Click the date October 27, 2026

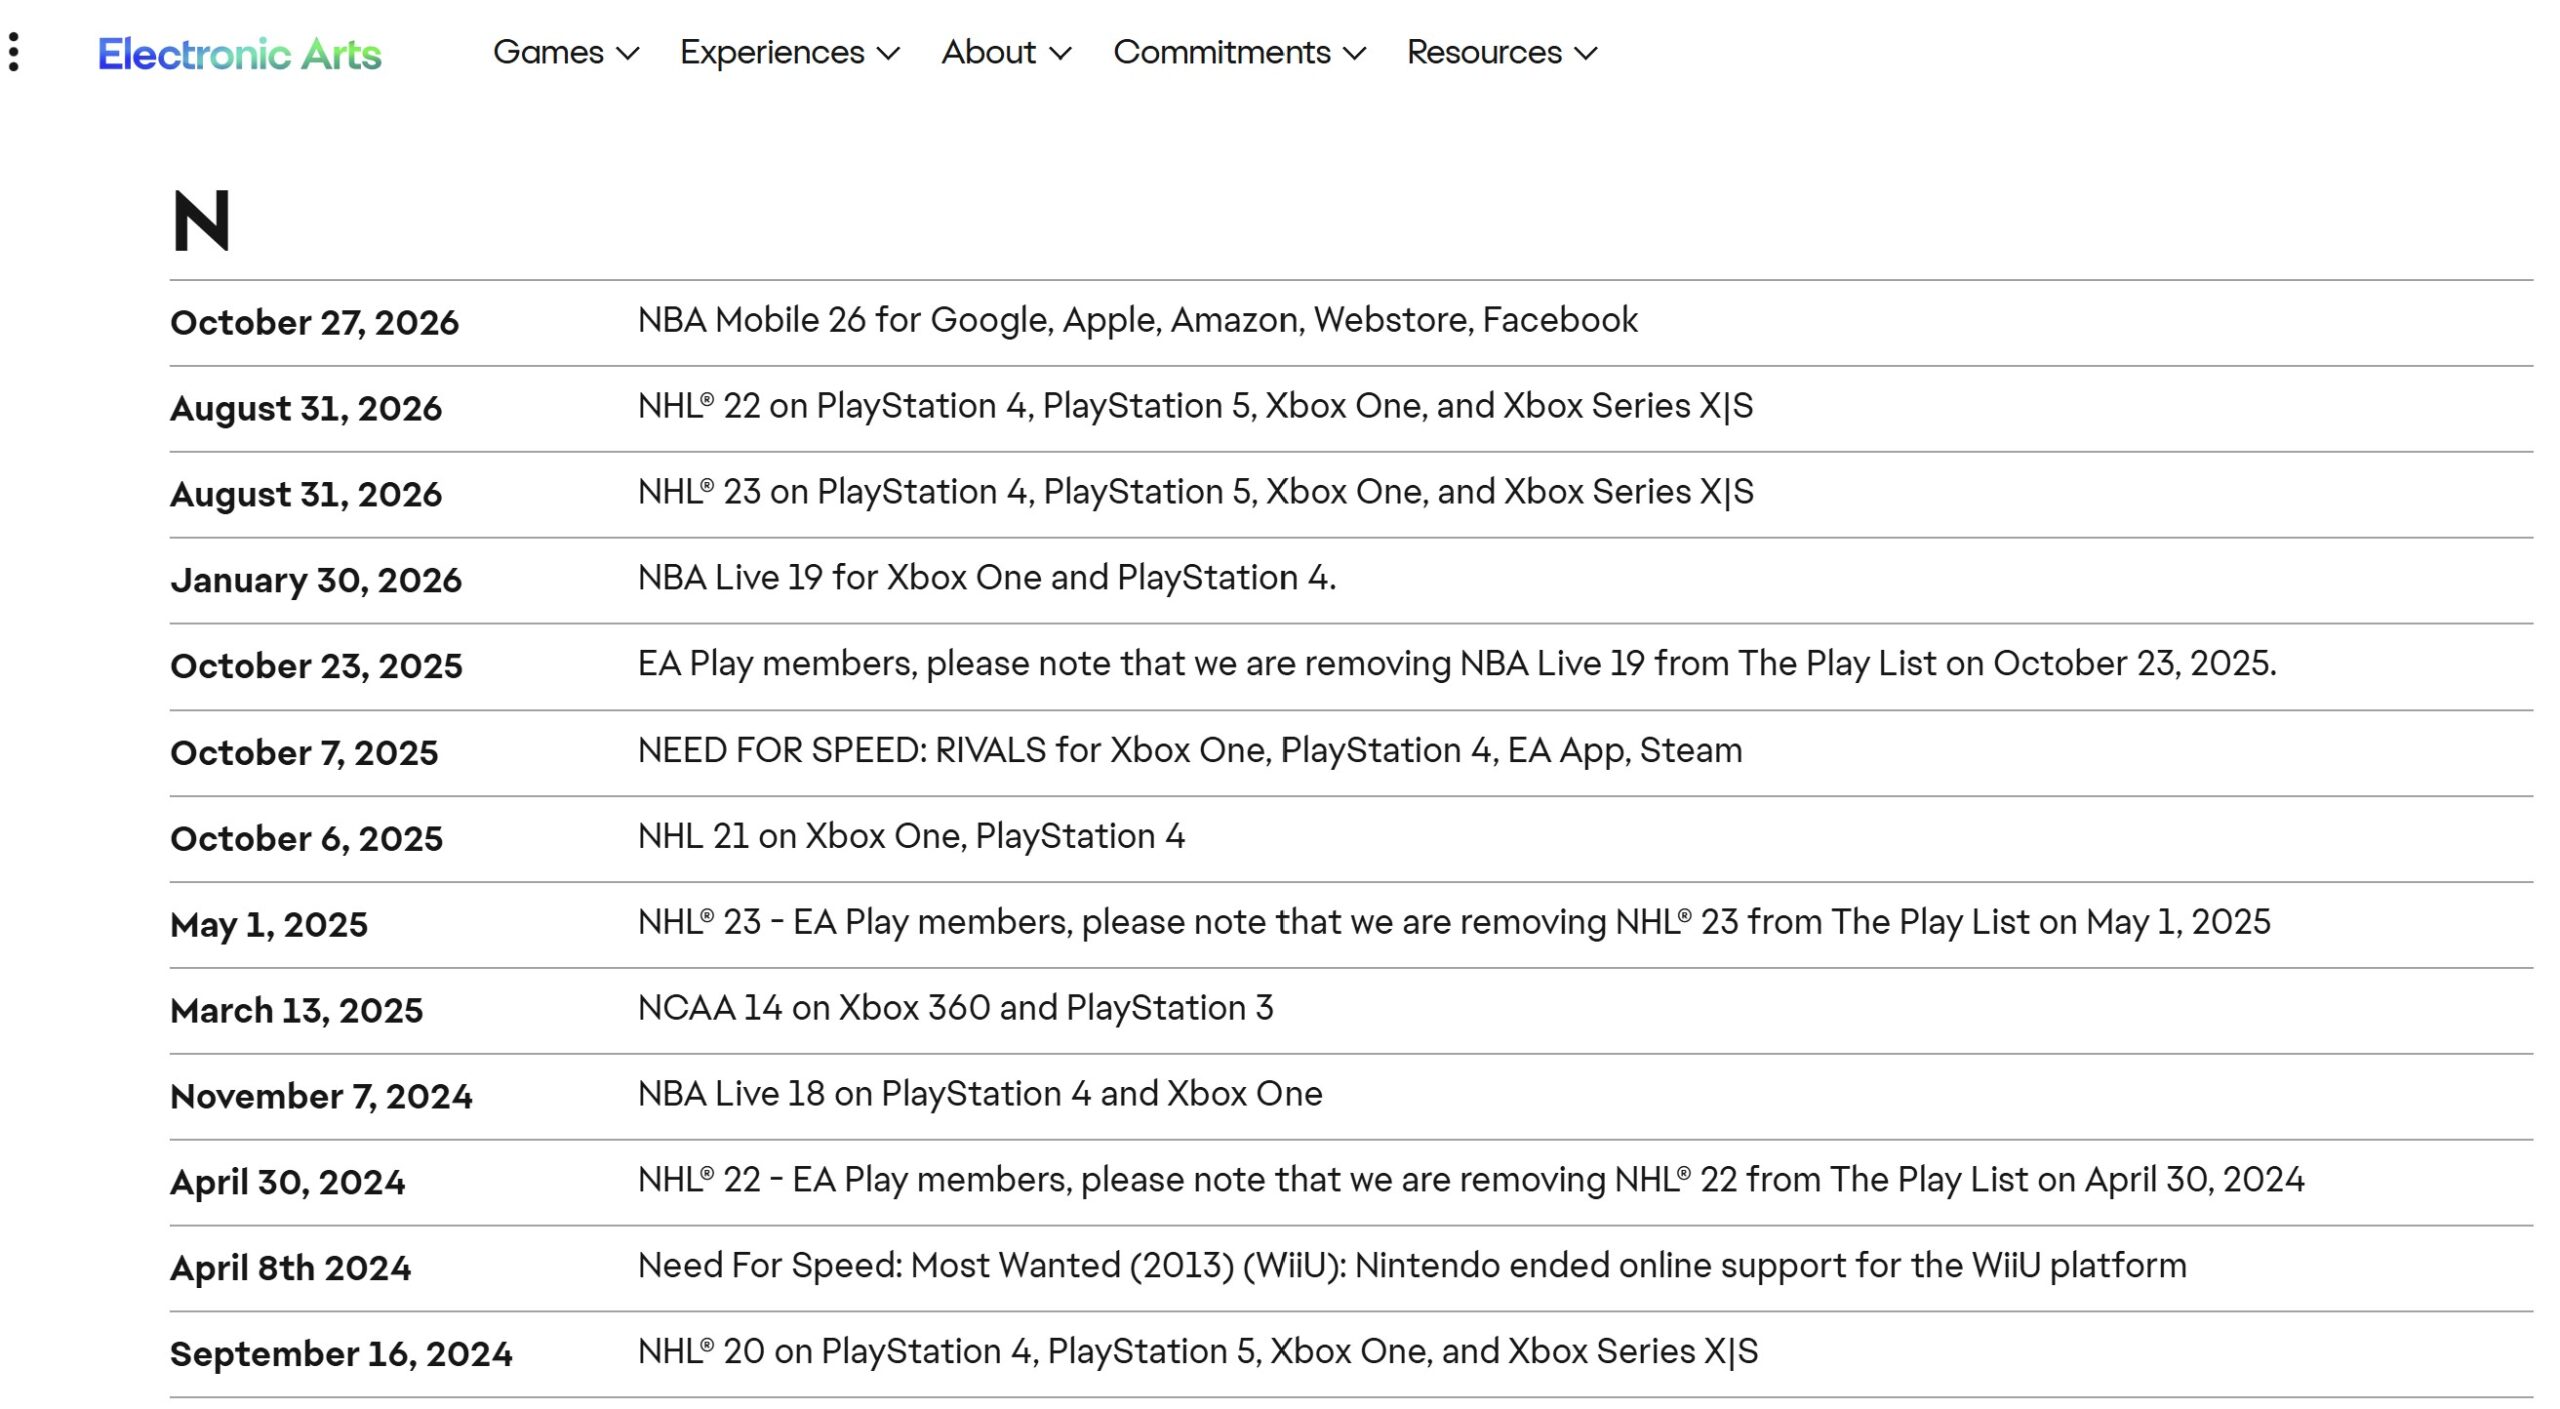[x=314, y=323]
